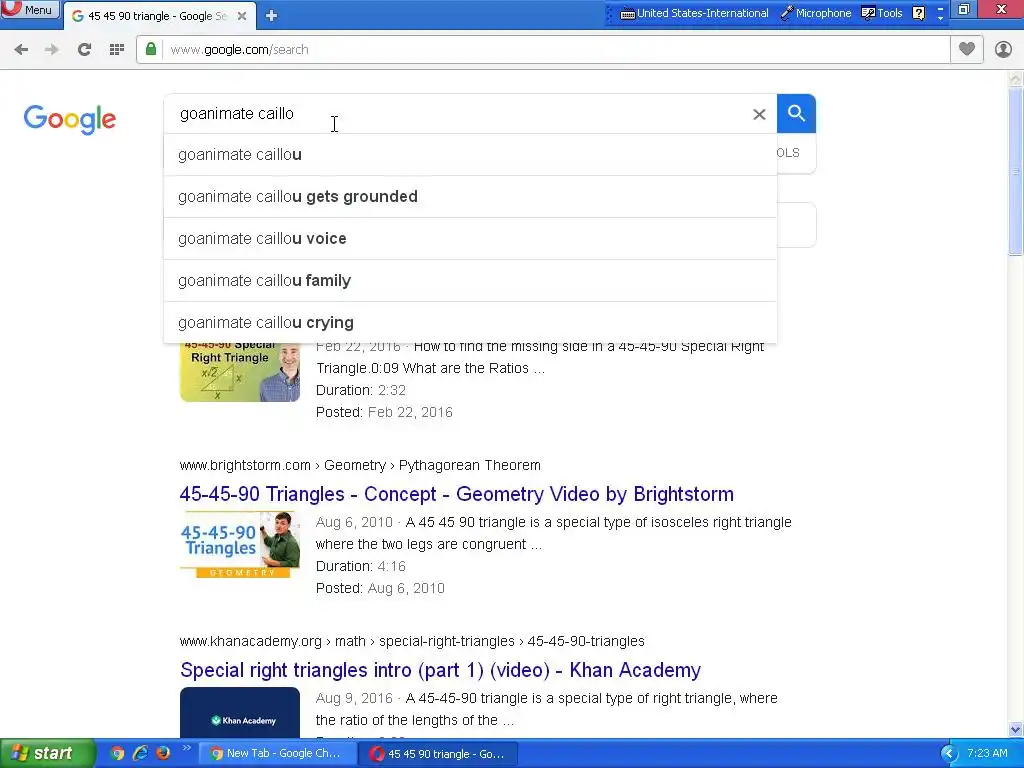Click the 7:23 AM taskbar clock

987,754
